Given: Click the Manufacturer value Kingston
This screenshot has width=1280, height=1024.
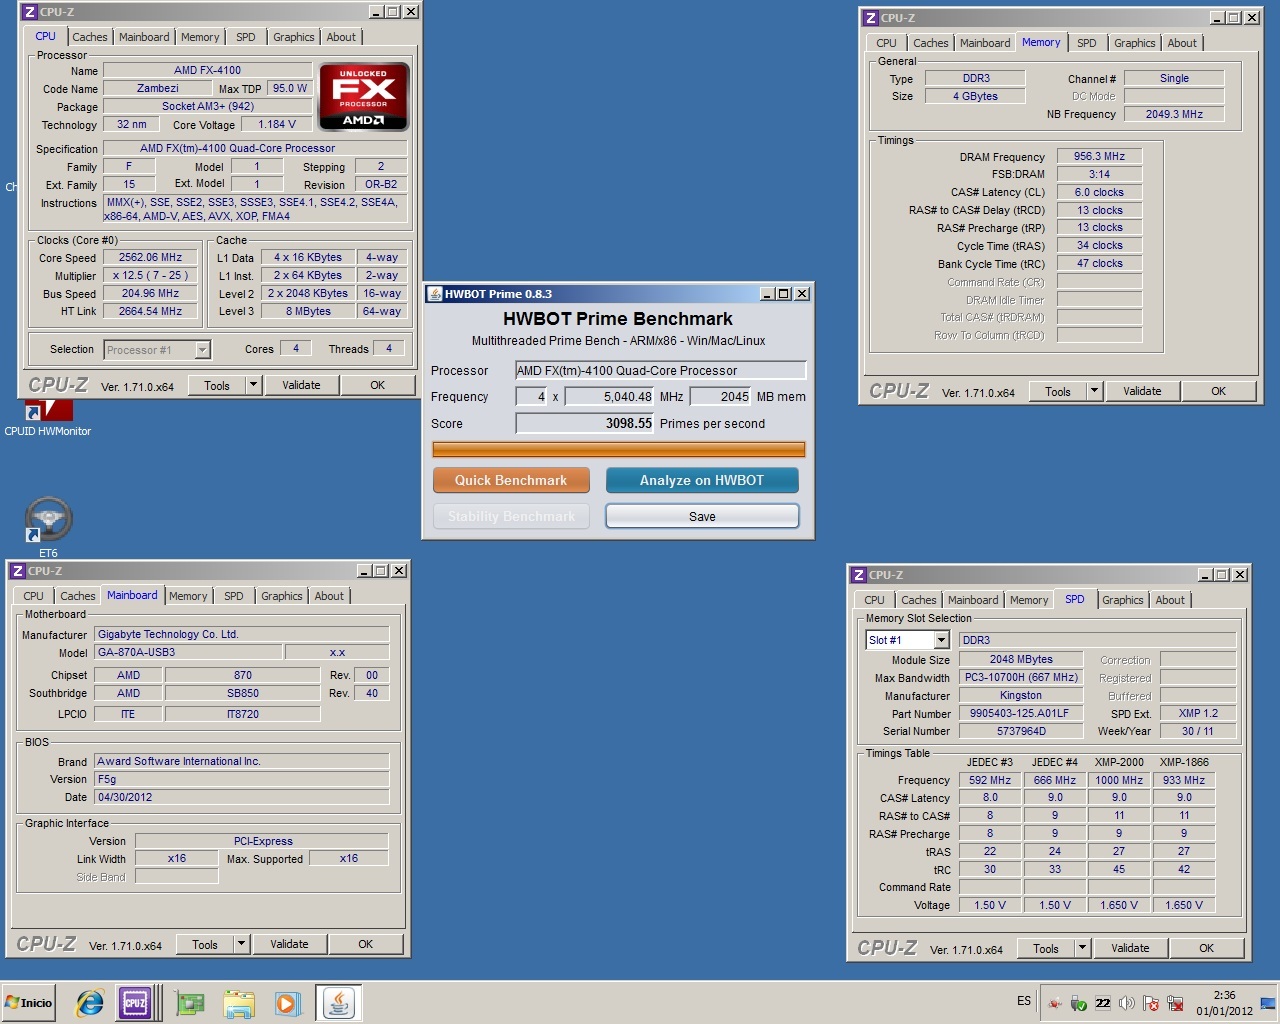Looking at the screenshot, I should pyautogui.click(x=1020, y=695).
